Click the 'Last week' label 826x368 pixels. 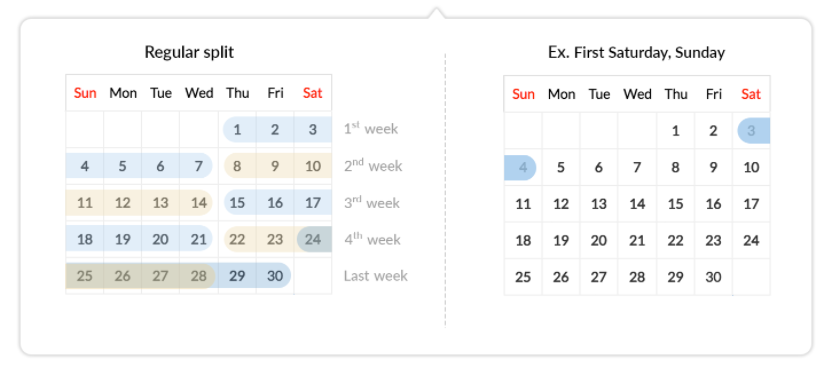[376, 276]
